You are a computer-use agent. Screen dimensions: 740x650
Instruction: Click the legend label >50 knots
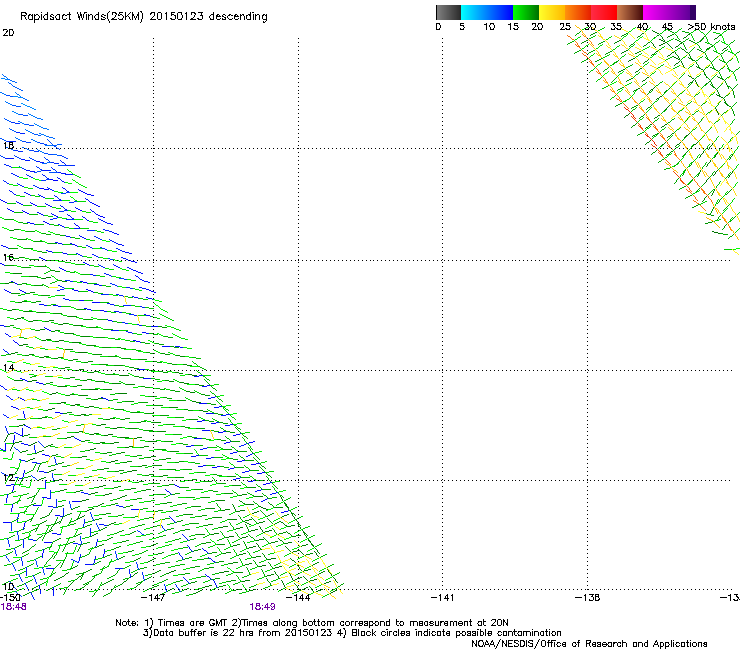tap(712, 27)
